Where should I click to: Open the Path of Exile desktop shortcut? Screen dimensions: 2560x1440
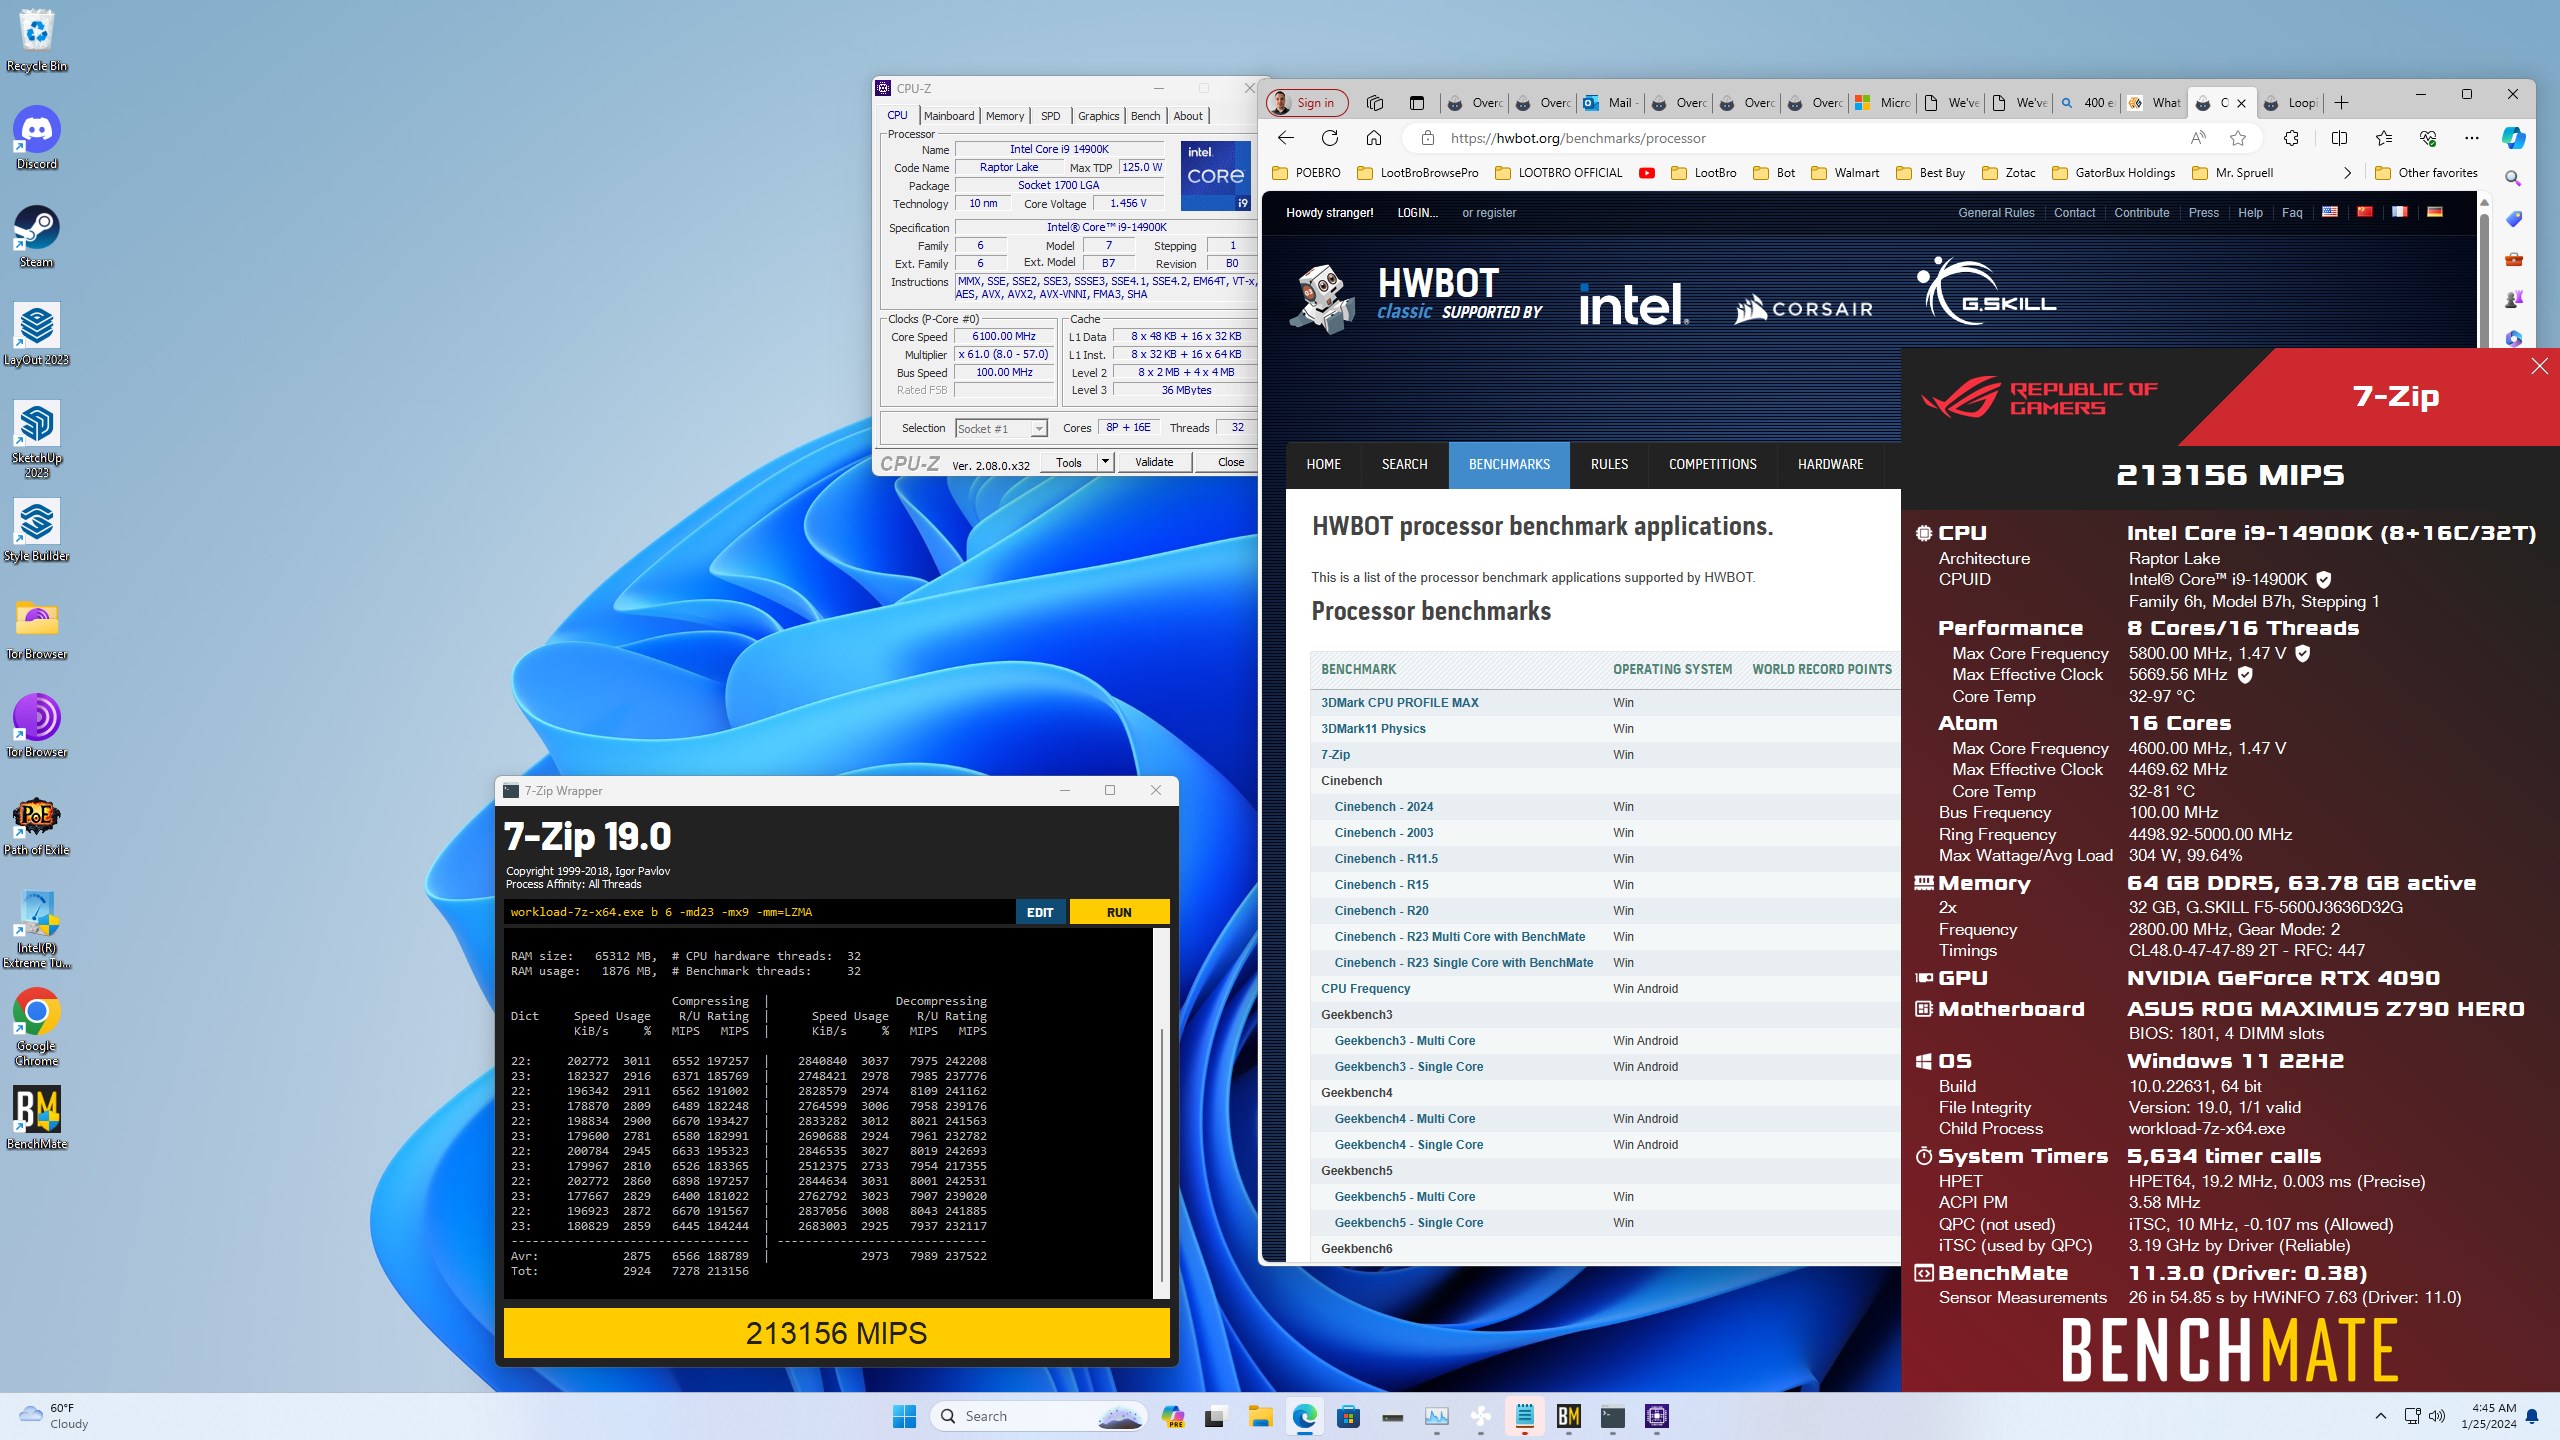point(37,824)
